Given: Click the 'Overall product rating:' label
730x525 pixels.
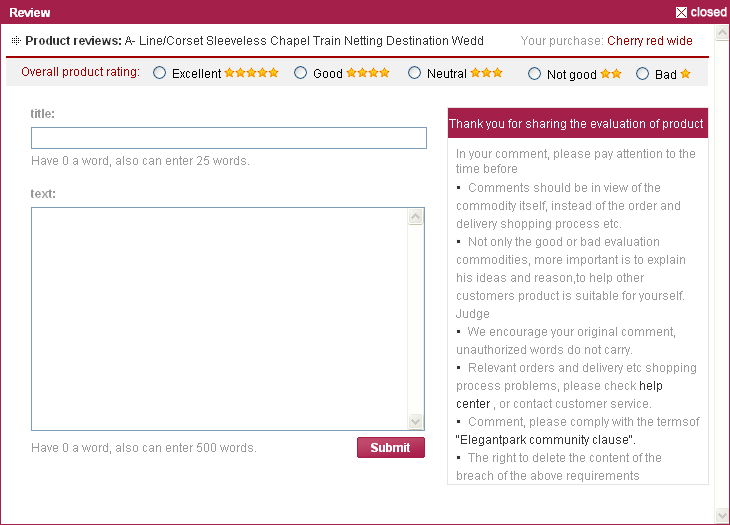Looking at the screenshot, I should click(81, 72).
